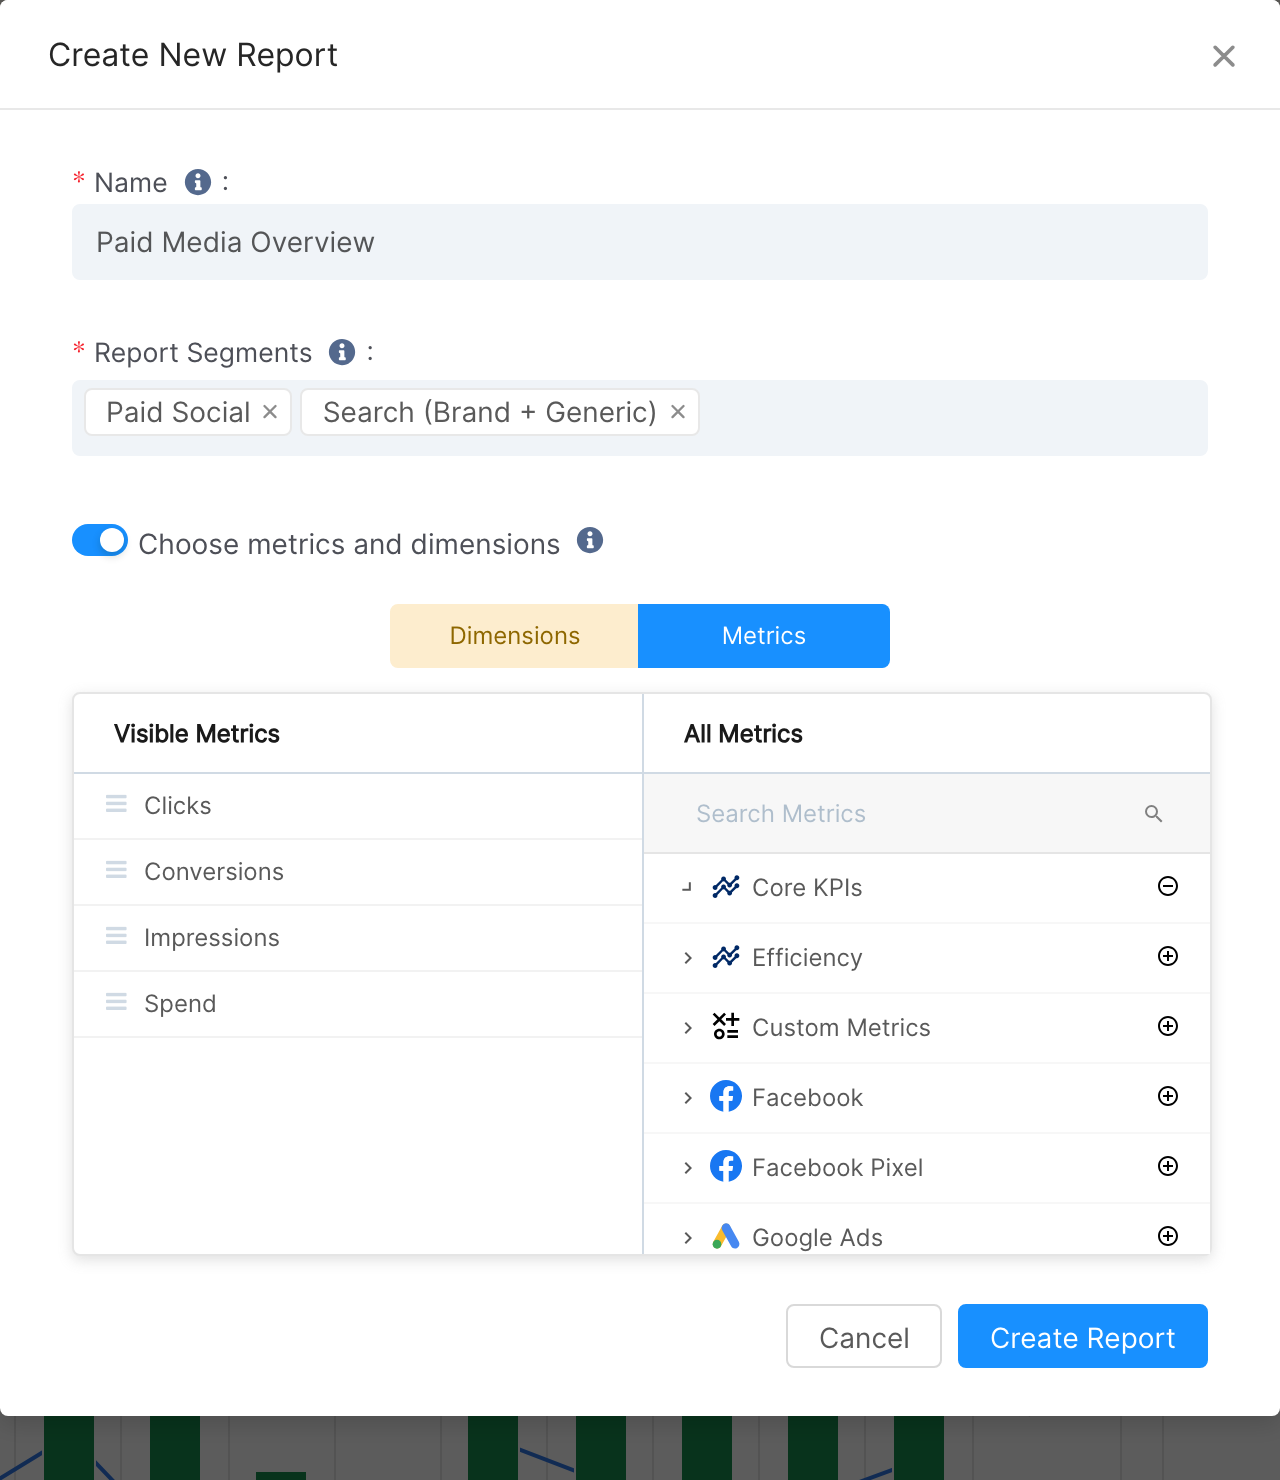Add Facebook metrics with plus icon
Screen dimensions: 1280x1480
click(x=1168, y=1096)
